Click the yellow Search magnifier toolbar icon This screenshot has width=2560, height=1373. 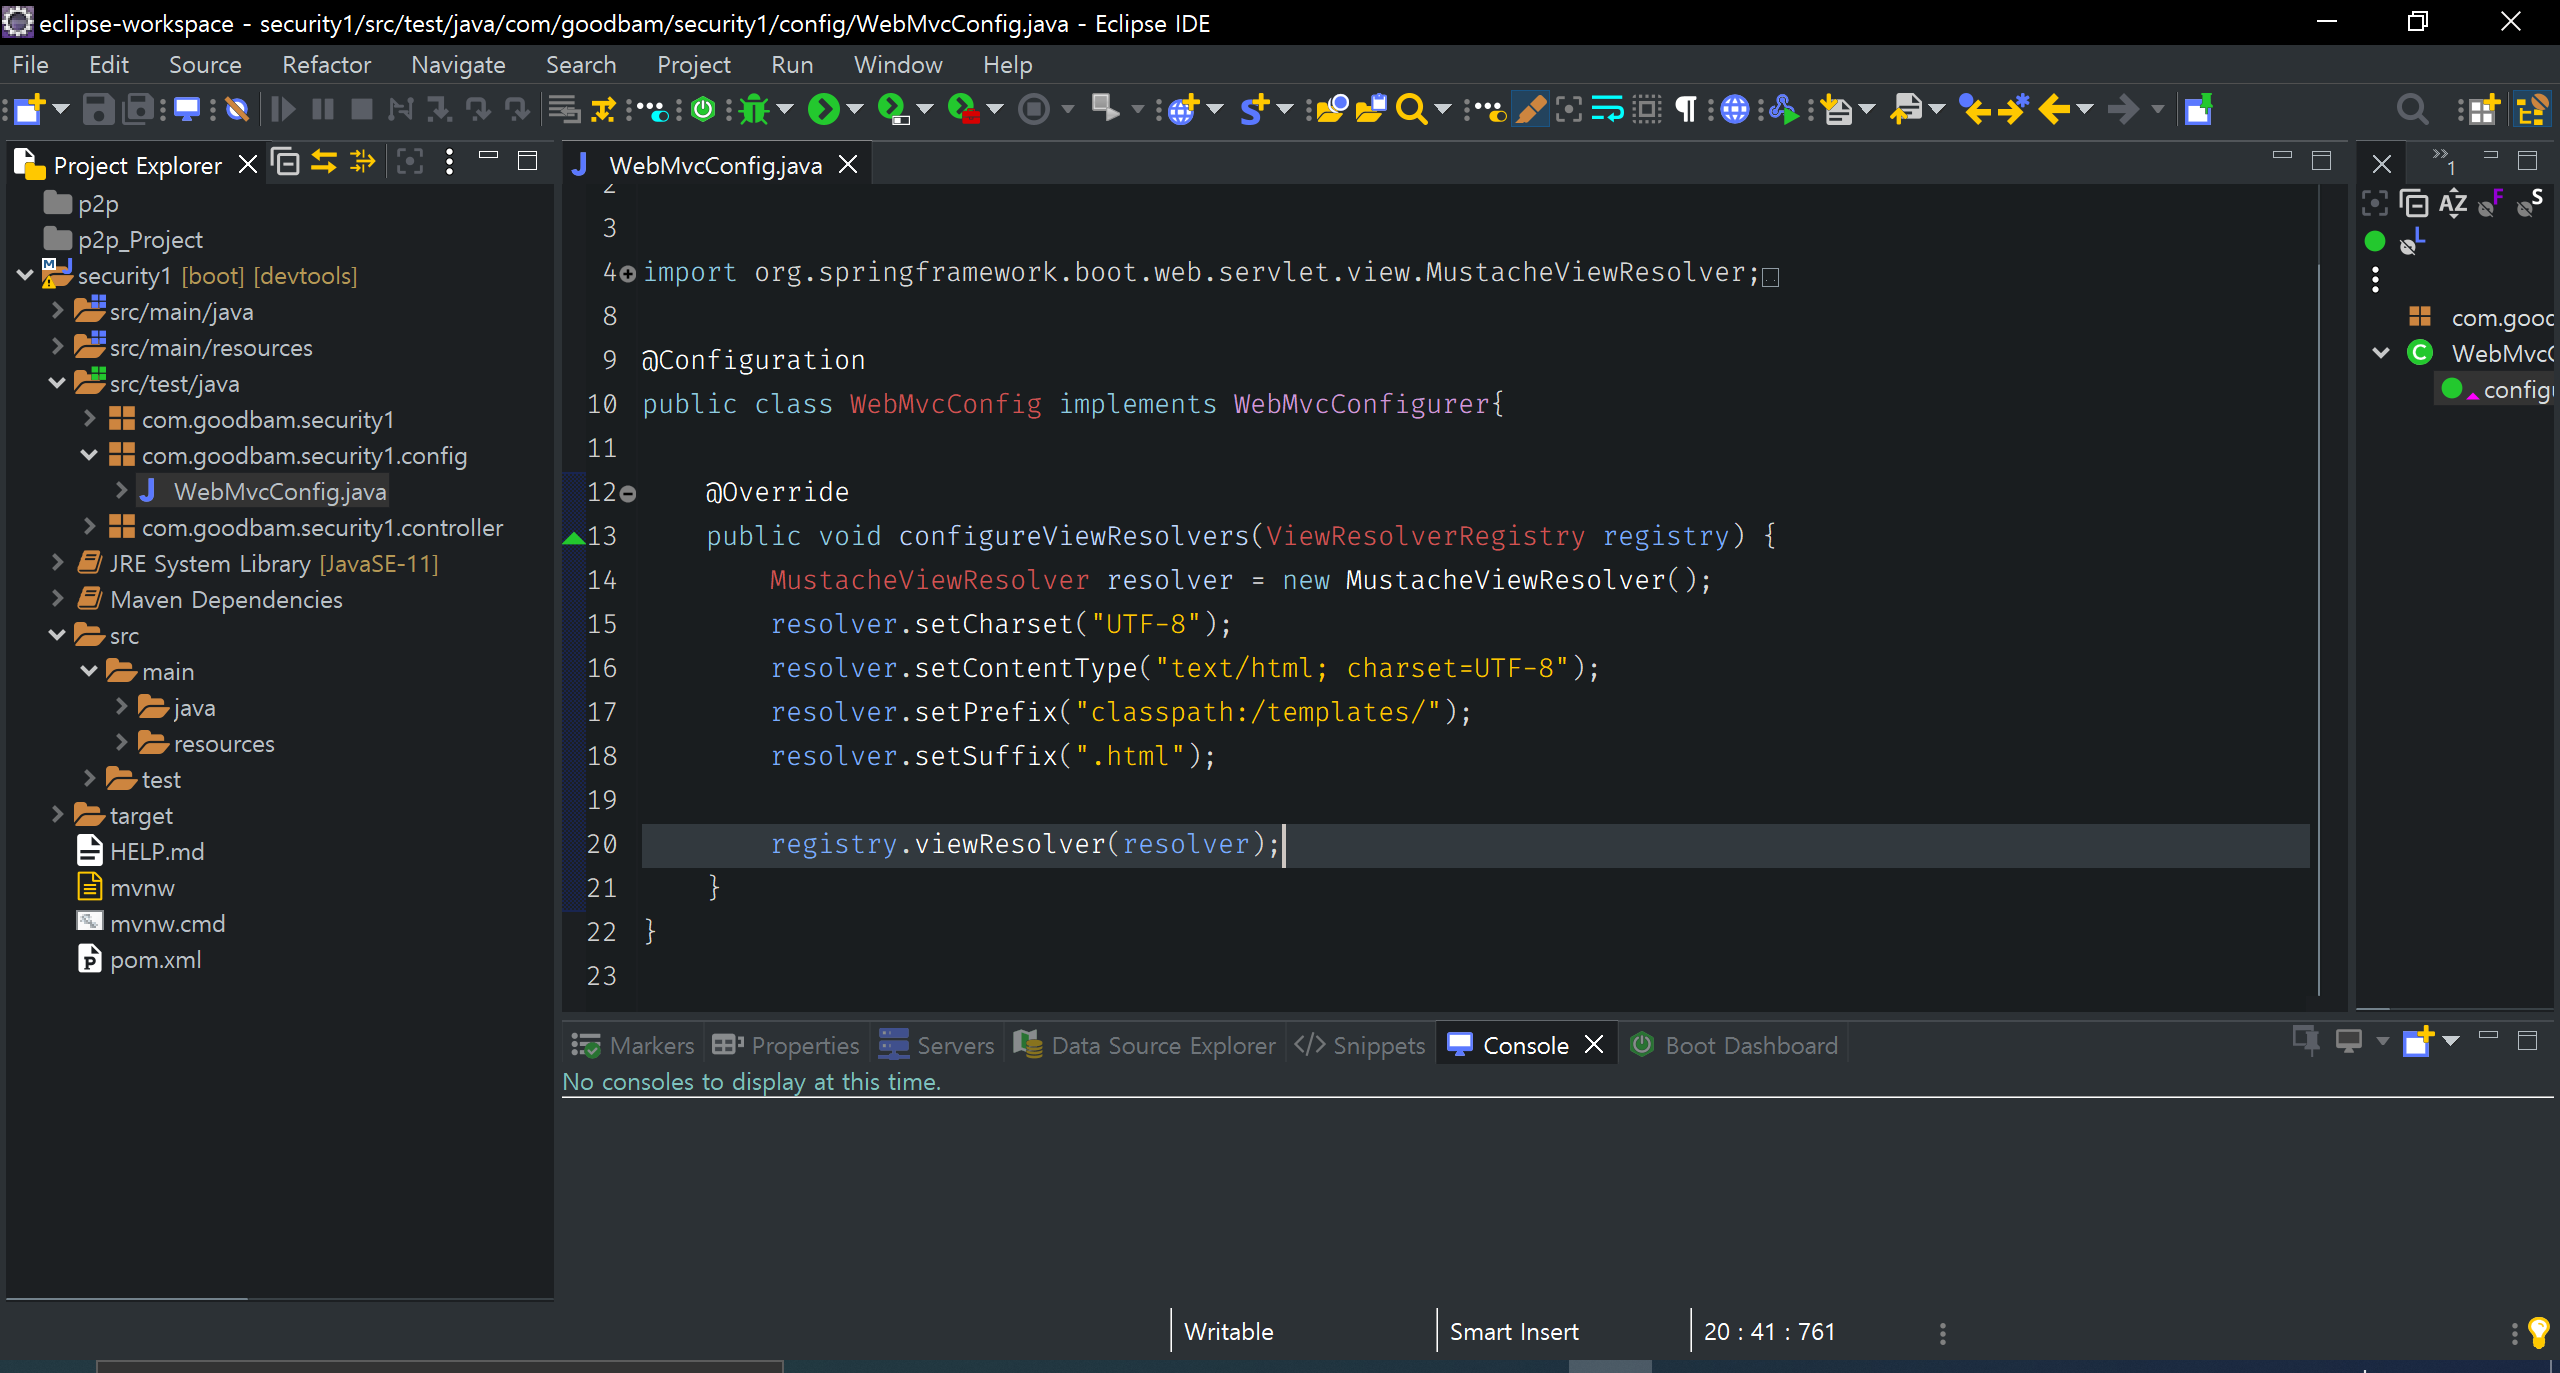click(x=1410, y=109)
